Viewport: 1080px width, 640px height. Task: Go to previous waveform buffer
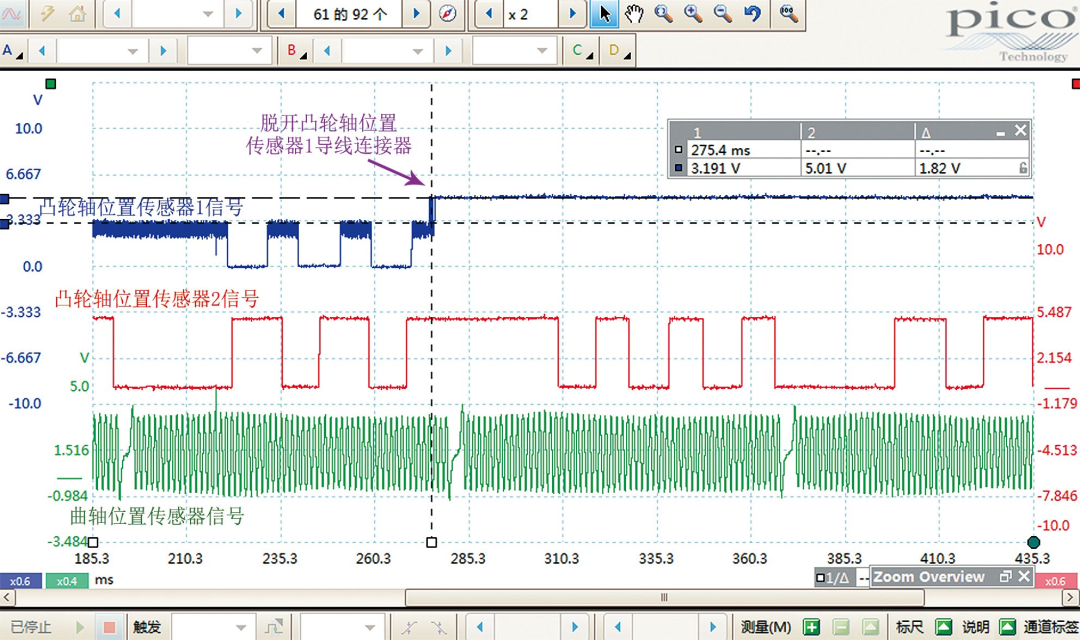tap(281, 13)
